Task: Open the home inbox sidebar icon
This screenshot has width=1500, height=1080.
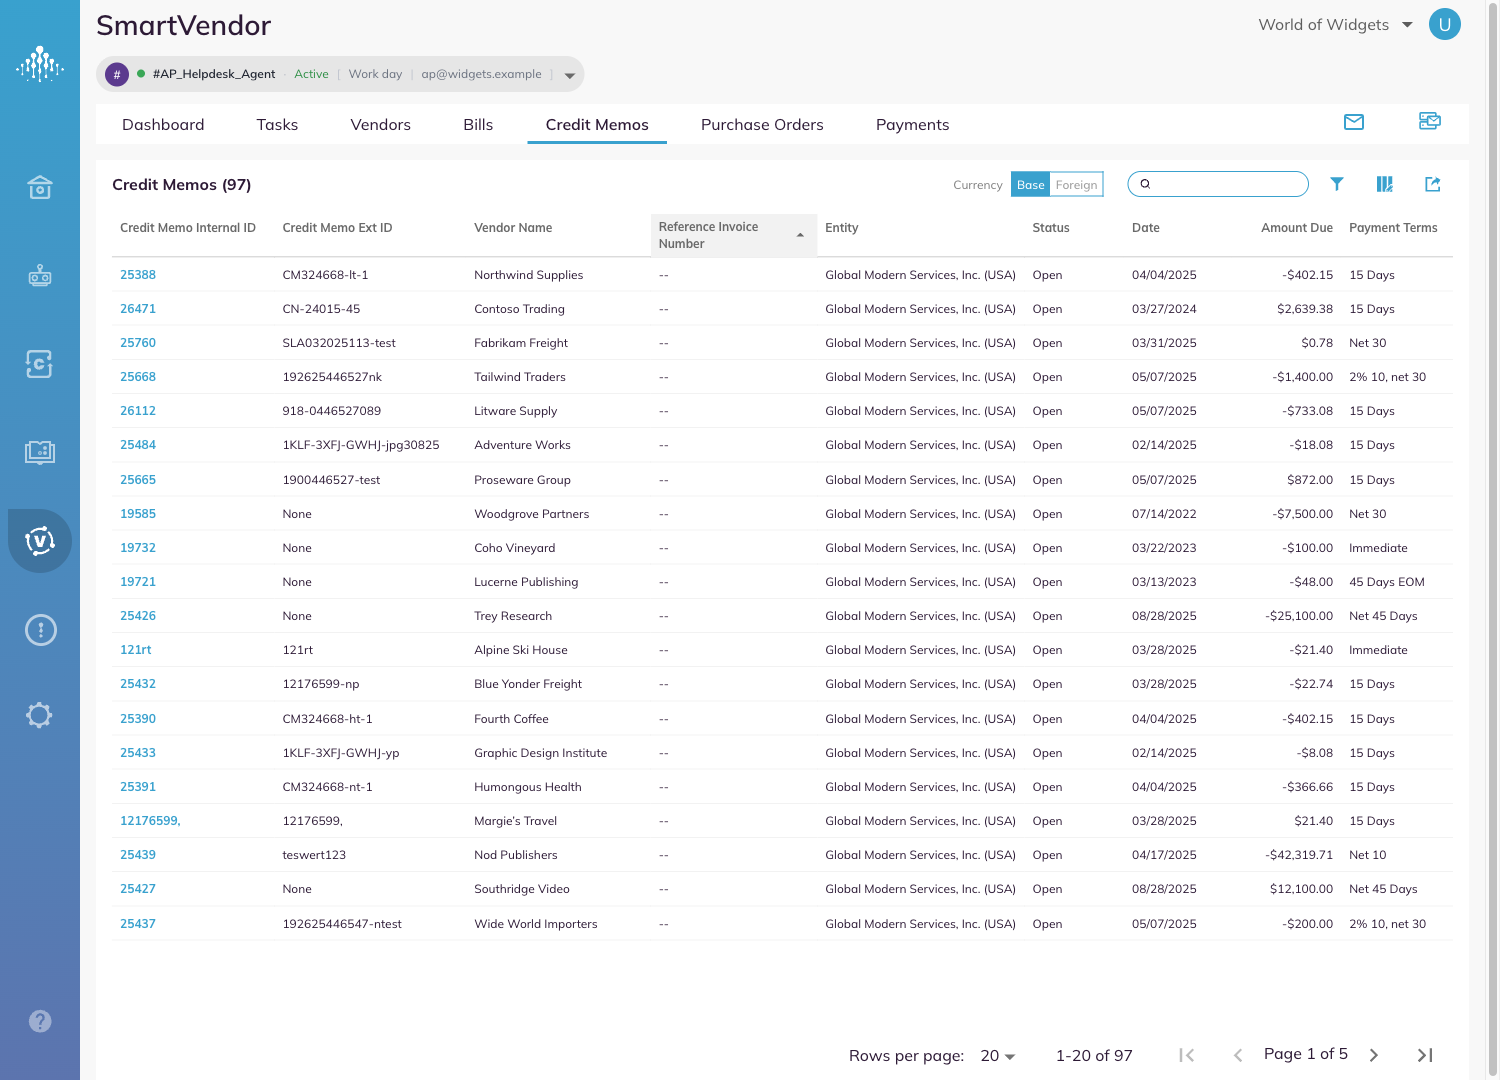Action: pos(40,187)
